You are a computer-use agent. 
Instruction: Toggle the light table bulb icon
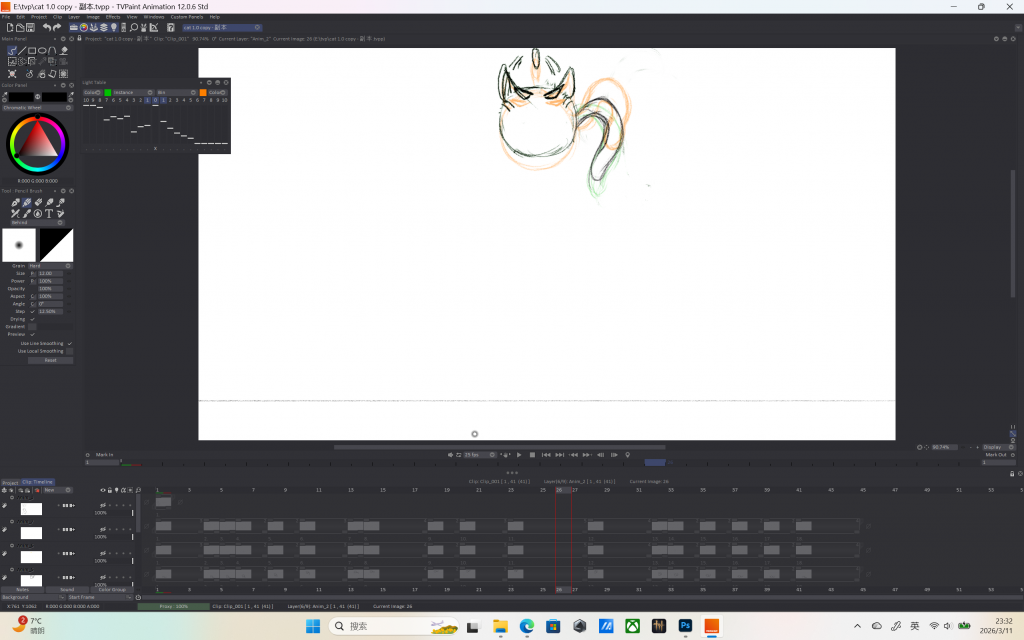click(x=113, y=27)
